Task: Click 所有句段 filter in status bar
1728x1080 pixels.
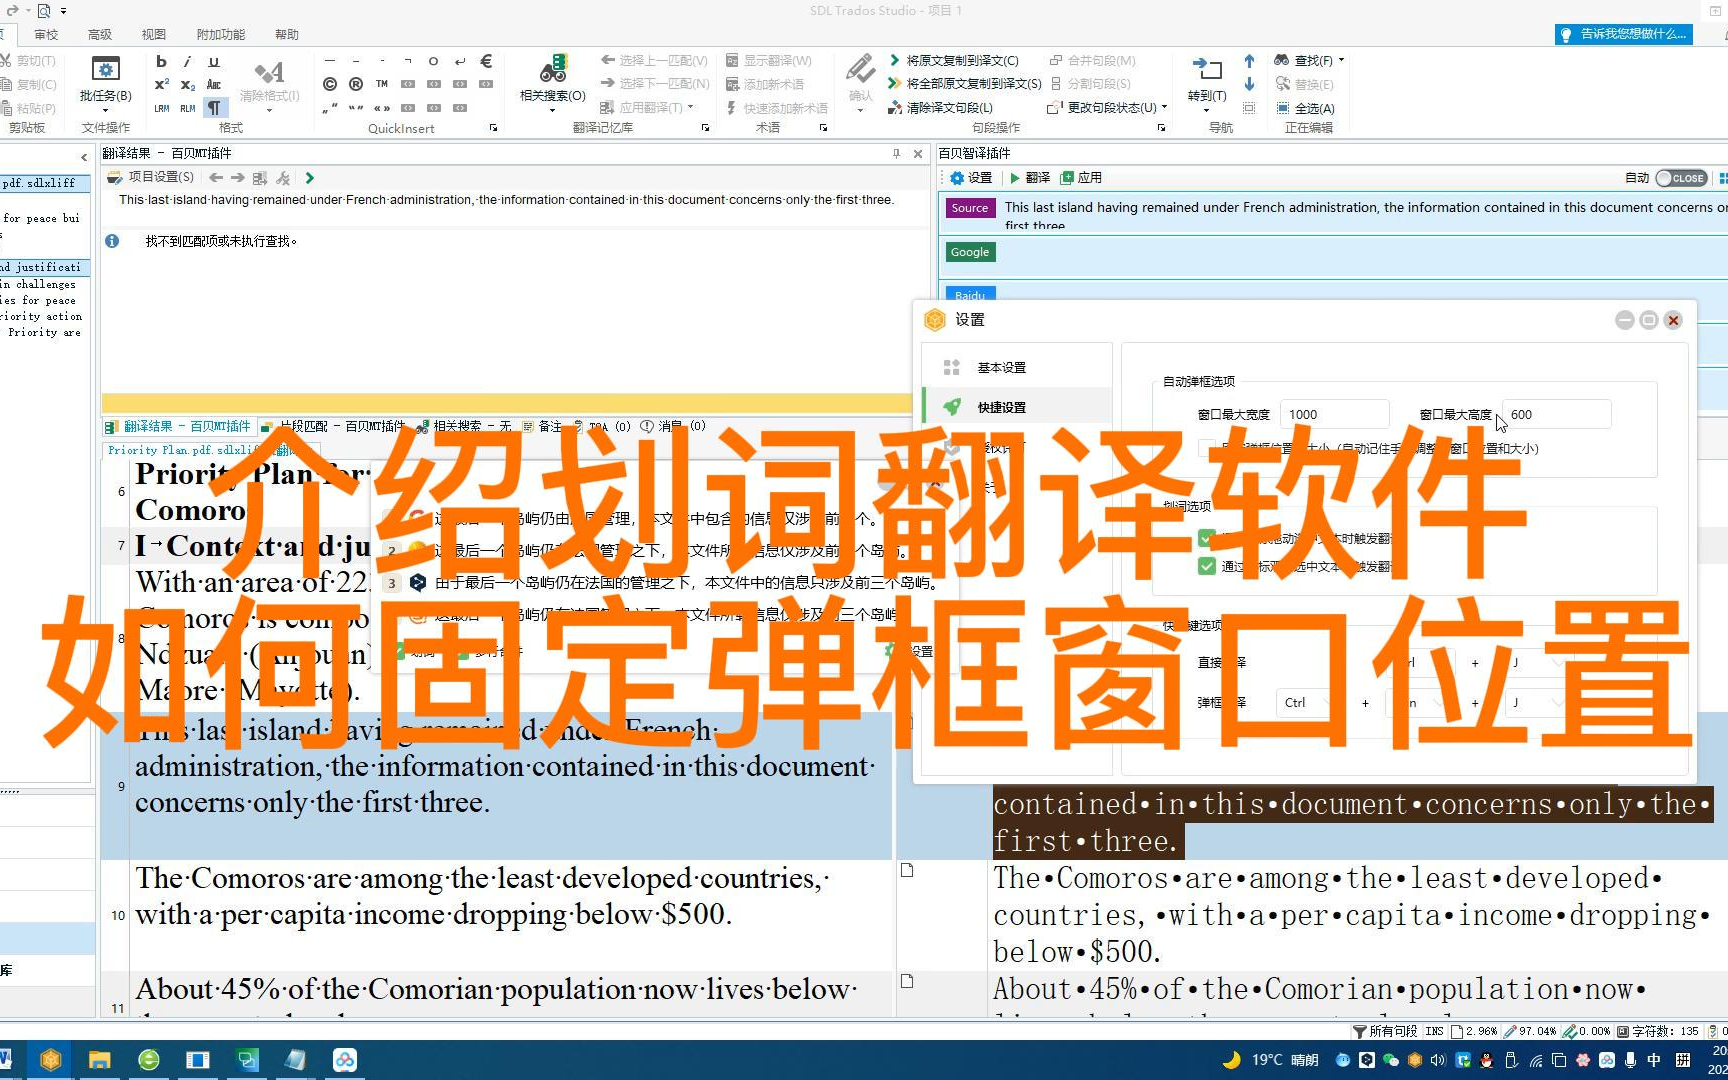Action: click(x=1385, y=1031)
